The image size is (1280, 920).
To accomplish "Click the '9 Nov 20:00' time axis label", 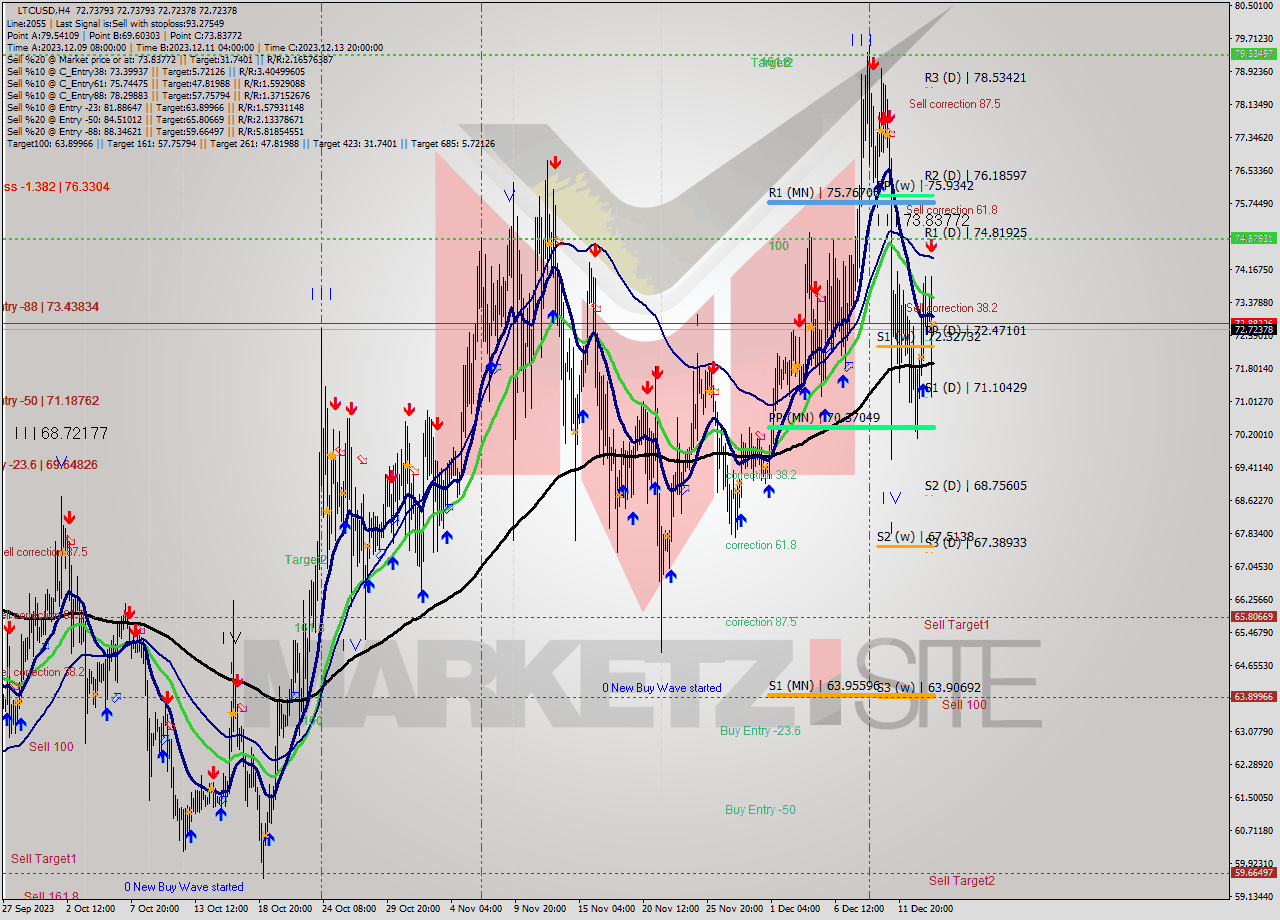I will point(541,909).
